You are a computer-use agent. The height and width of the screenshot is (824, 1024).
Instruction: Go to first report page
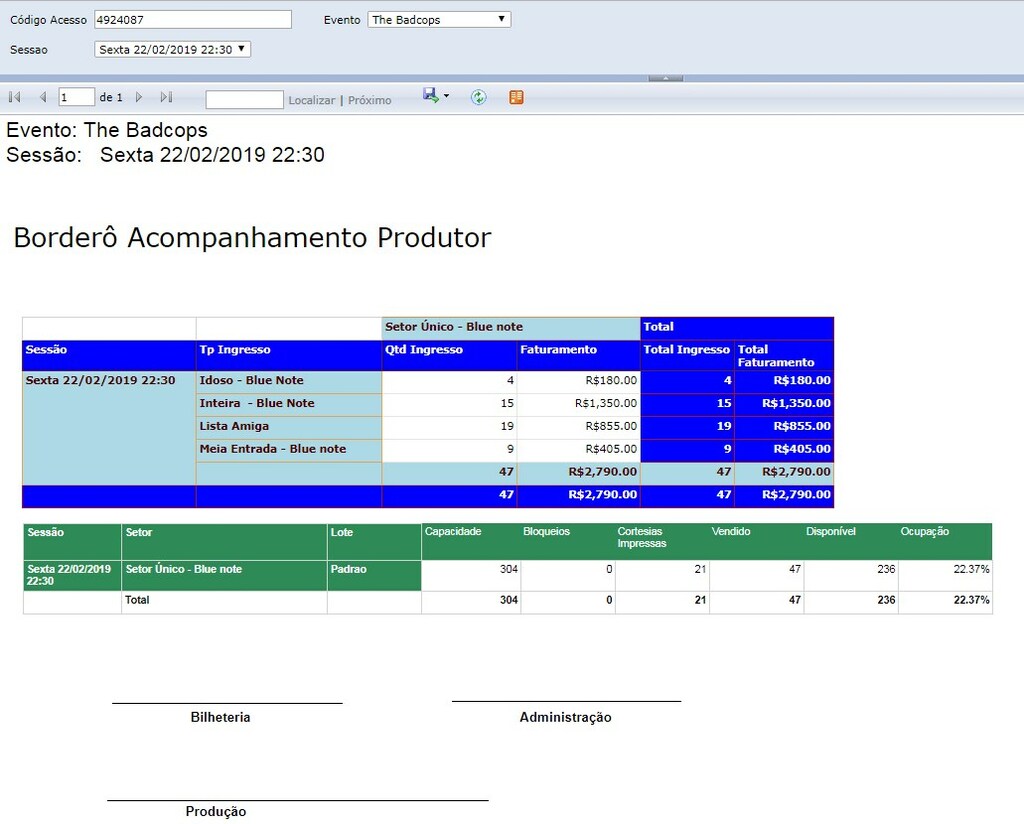point(15,97)
